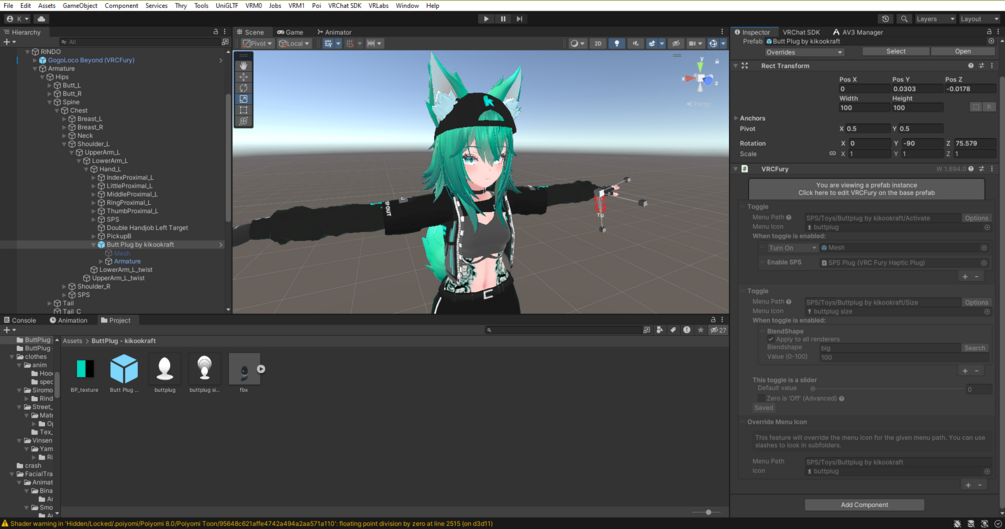Adjust the Project icon size slider

pos(708,512)
